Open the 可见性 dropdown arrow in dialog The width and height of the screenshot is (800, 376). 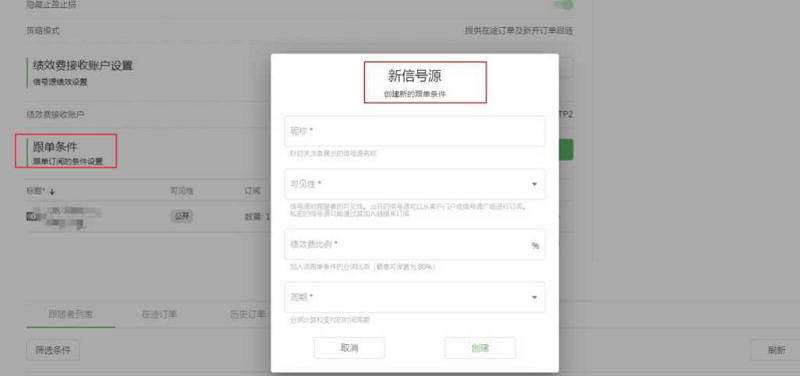coord(534,184)
